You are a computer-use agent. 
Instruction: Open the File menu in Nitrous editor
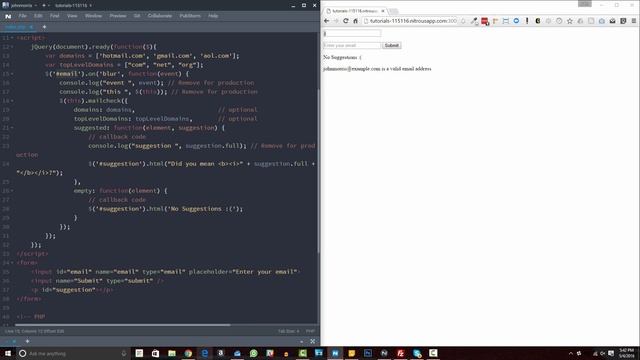[22, 16]
